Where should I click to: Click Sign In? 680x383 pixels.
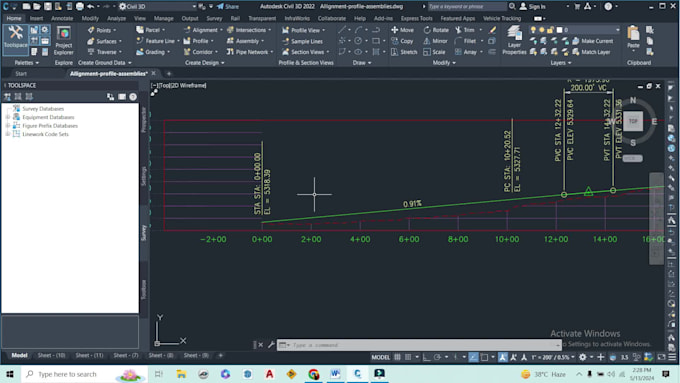pos(533,7)
